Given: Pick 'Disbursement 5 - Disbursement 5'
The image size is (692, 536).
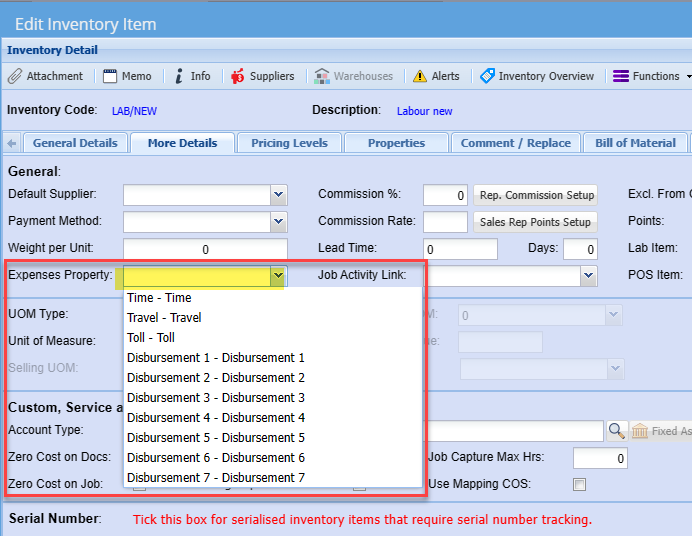Looking at the screenshot, I should coord(273,438).
